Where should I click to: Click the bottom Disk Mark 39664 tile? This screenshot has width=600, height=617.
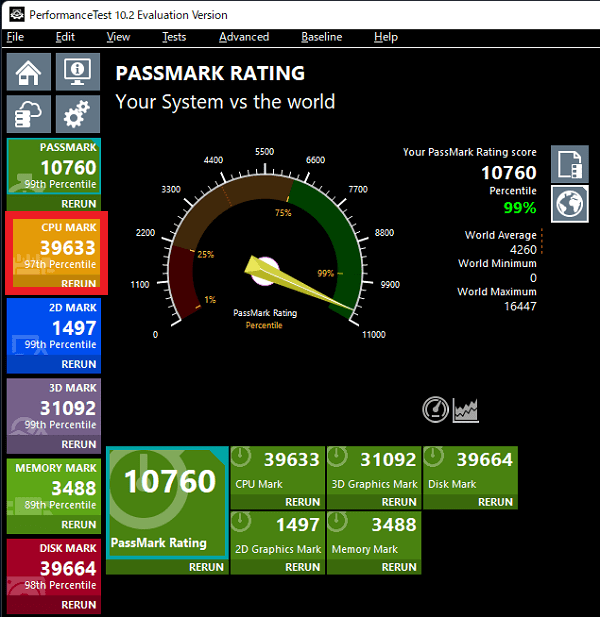471,470
